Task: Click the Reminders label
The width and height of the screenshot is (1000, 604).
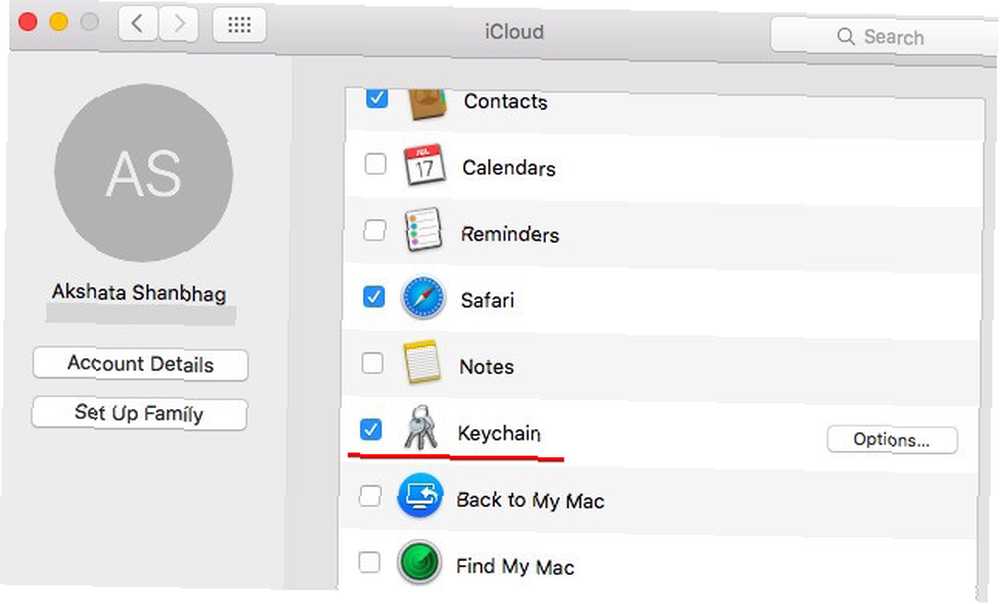Action: (510, 234)
